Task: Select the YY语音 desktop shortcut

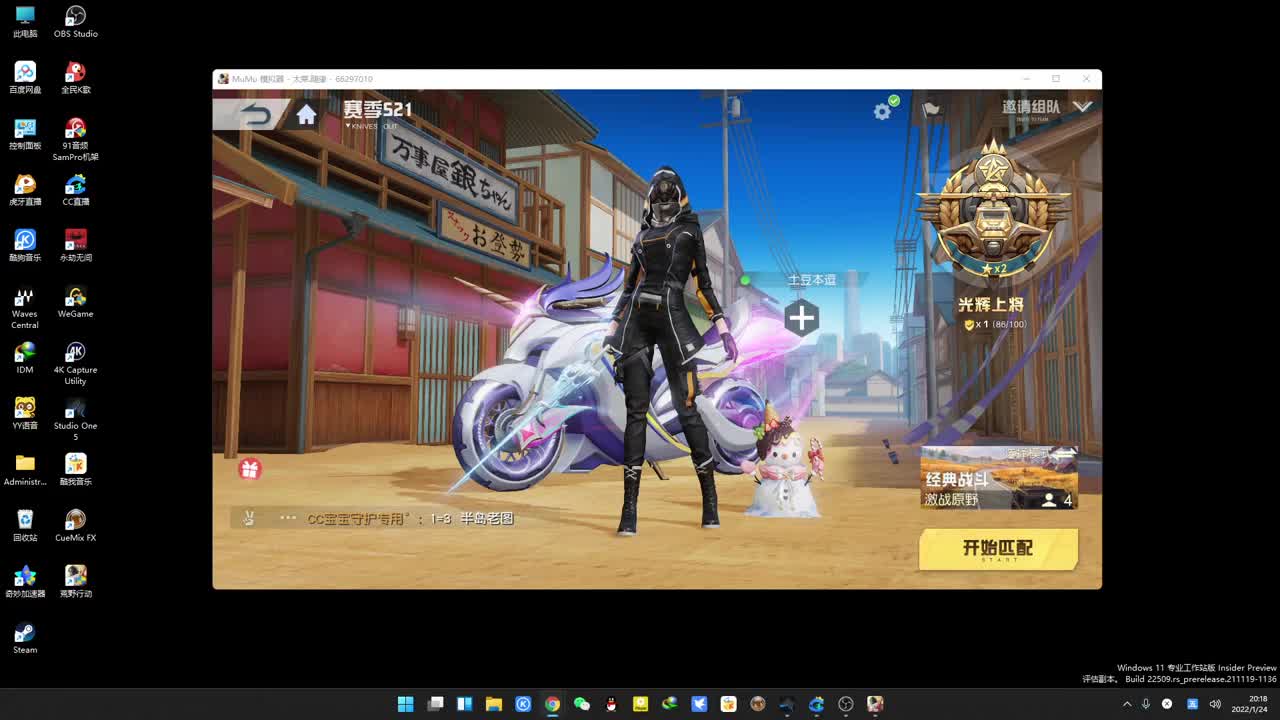Action: pyautogui.click(x=25, y=414)
